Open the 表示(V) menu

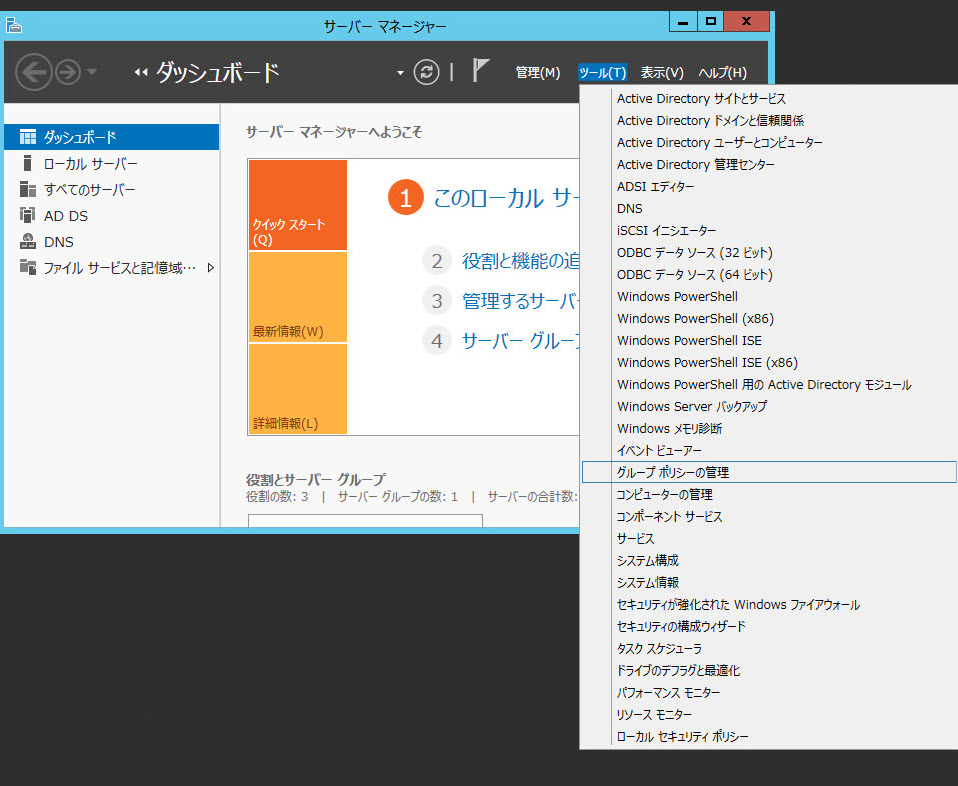[661, 73]
